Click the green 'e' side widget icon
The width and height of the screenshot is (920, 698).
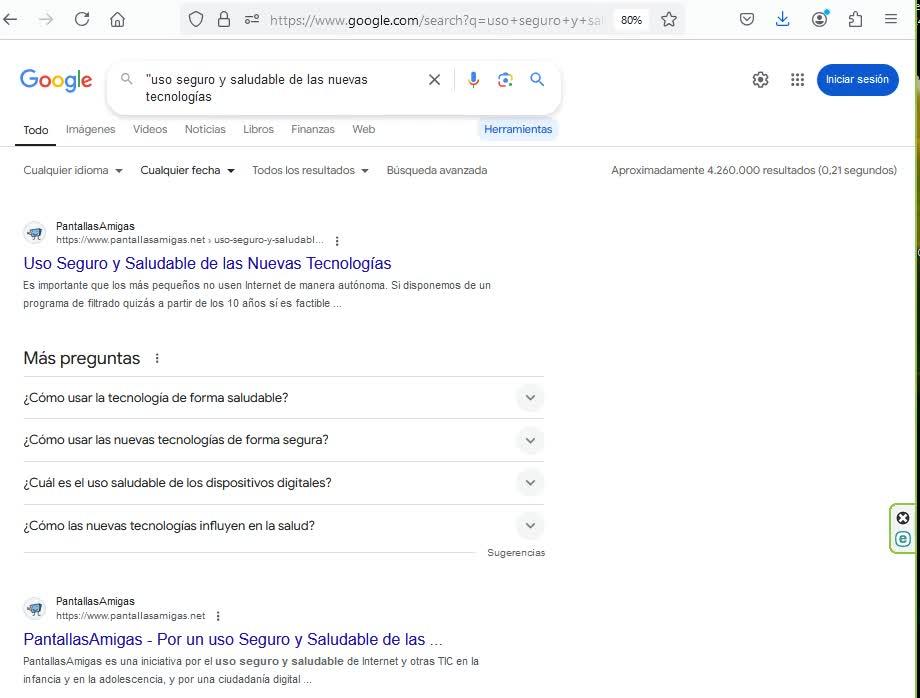pyautogui.click(x=903, y=538)
